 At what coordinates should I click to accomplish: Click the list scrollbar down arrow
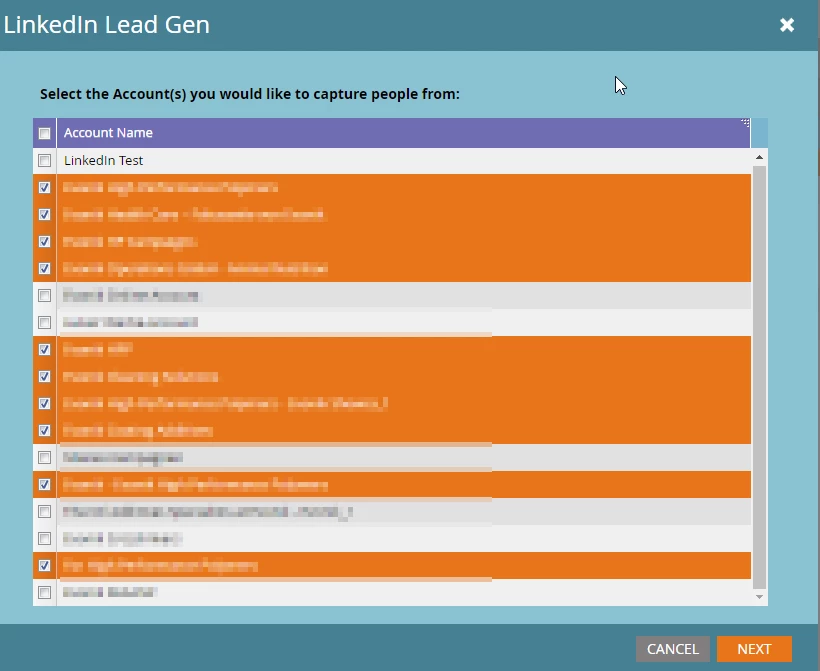tap(759, 597)
